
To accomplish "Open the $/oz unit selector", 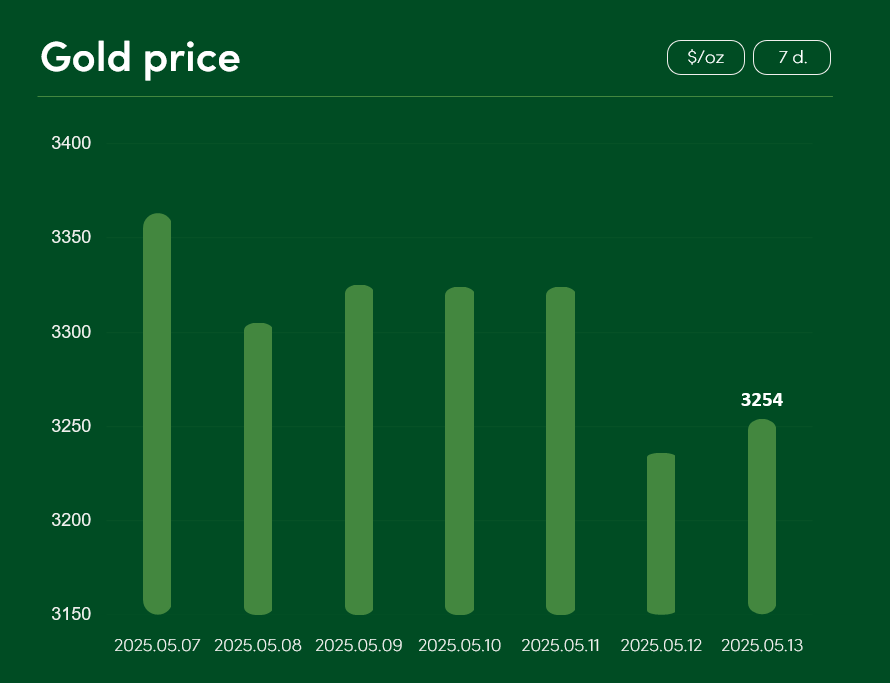I will coord(706,57).
